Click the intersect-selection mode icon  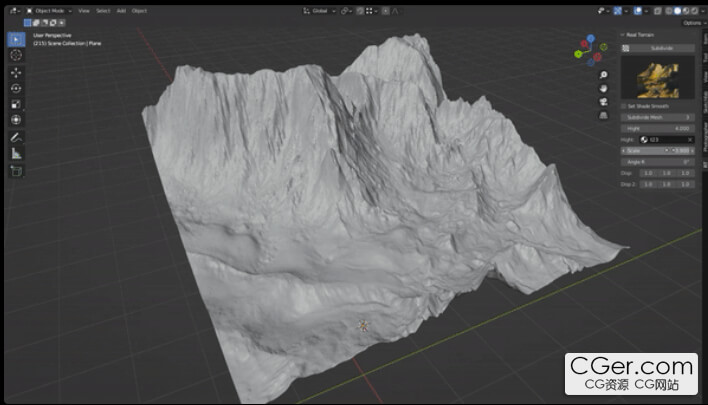coord(62,23)
